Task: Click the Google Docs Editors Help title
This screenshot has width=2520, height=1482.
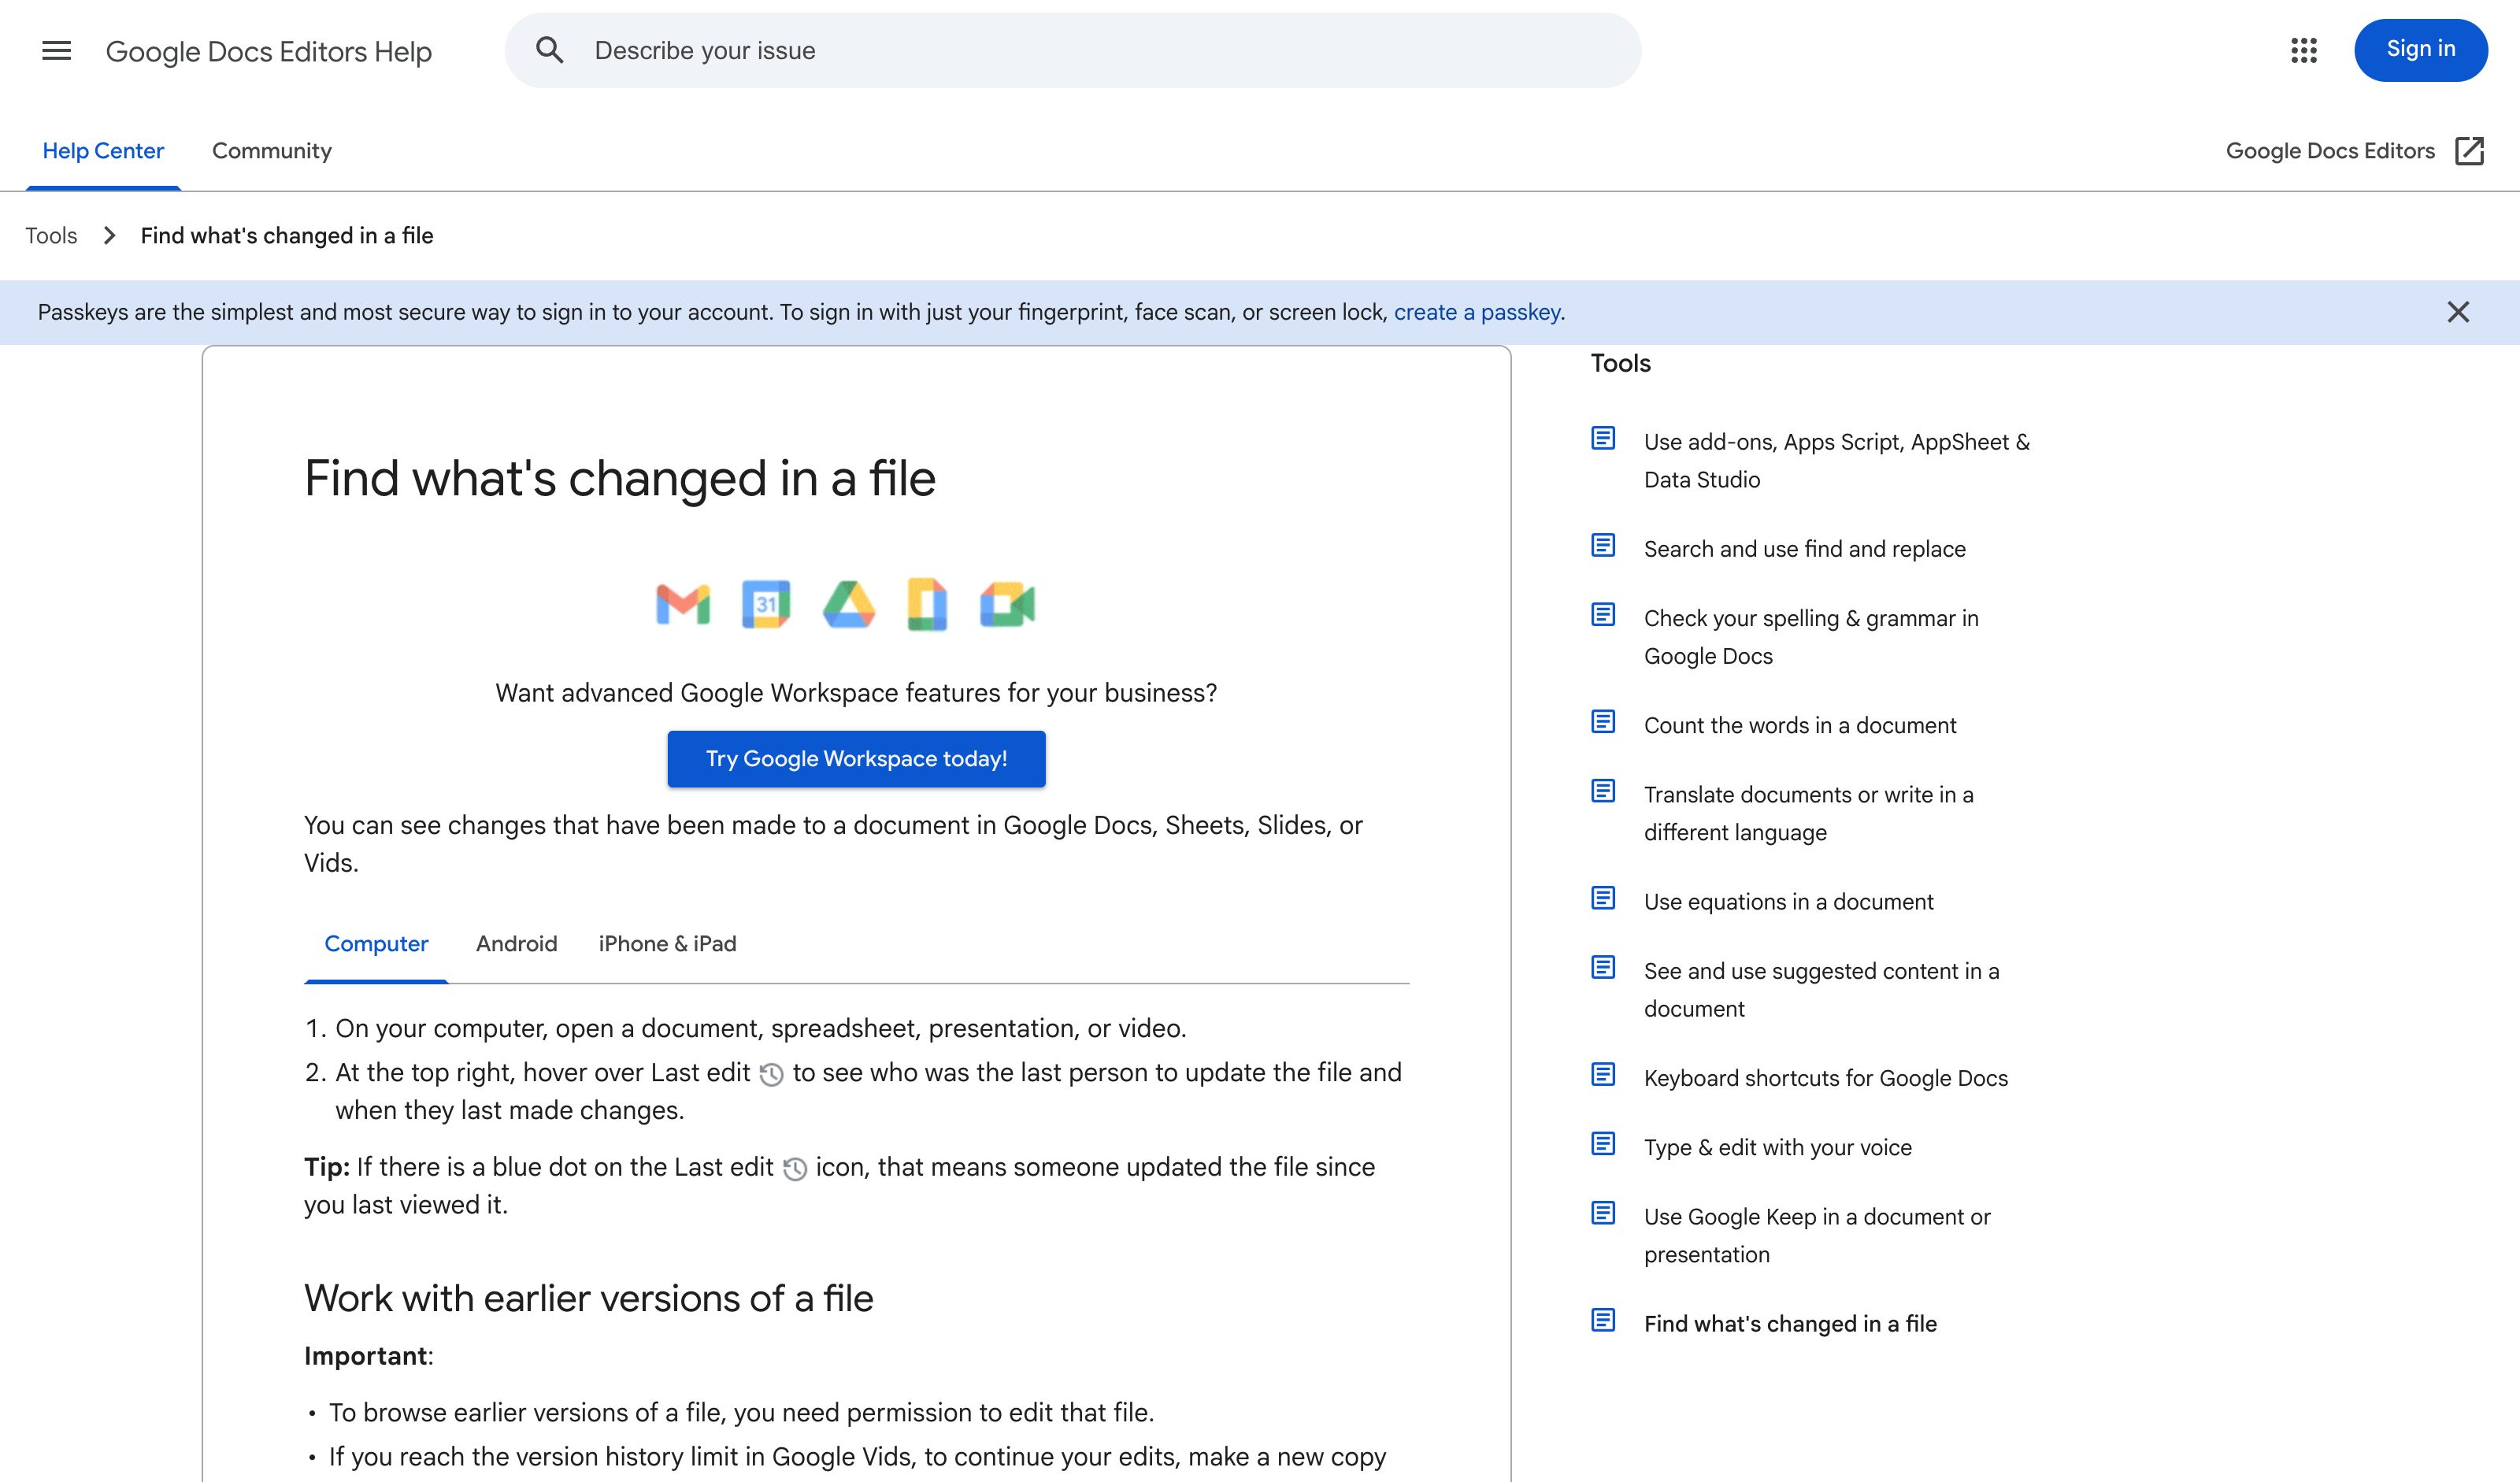Action: click(268, 51)
